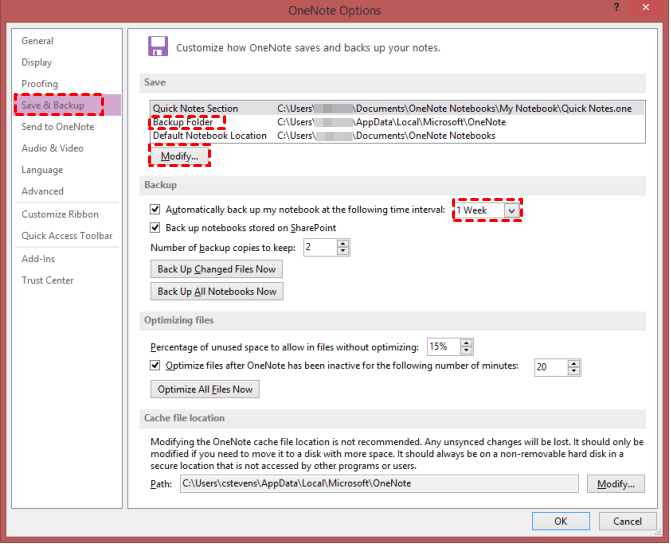This screenshot has height=544, width=671.
Task: Open the Customize Ribbon category
Action: coord(60,214)
